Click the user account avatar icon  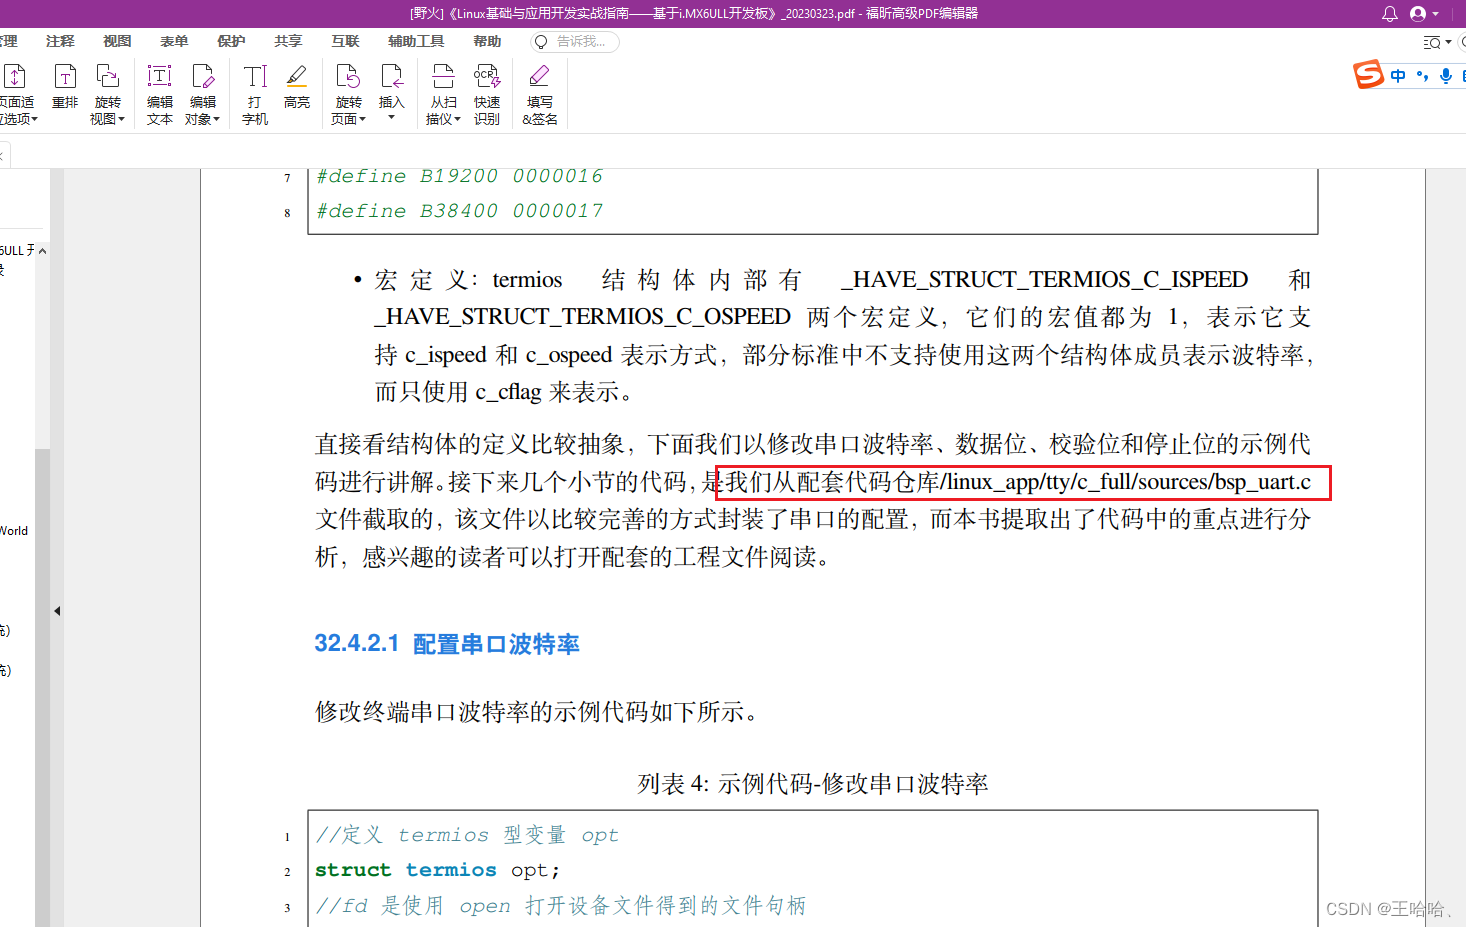coord(1418,14)
